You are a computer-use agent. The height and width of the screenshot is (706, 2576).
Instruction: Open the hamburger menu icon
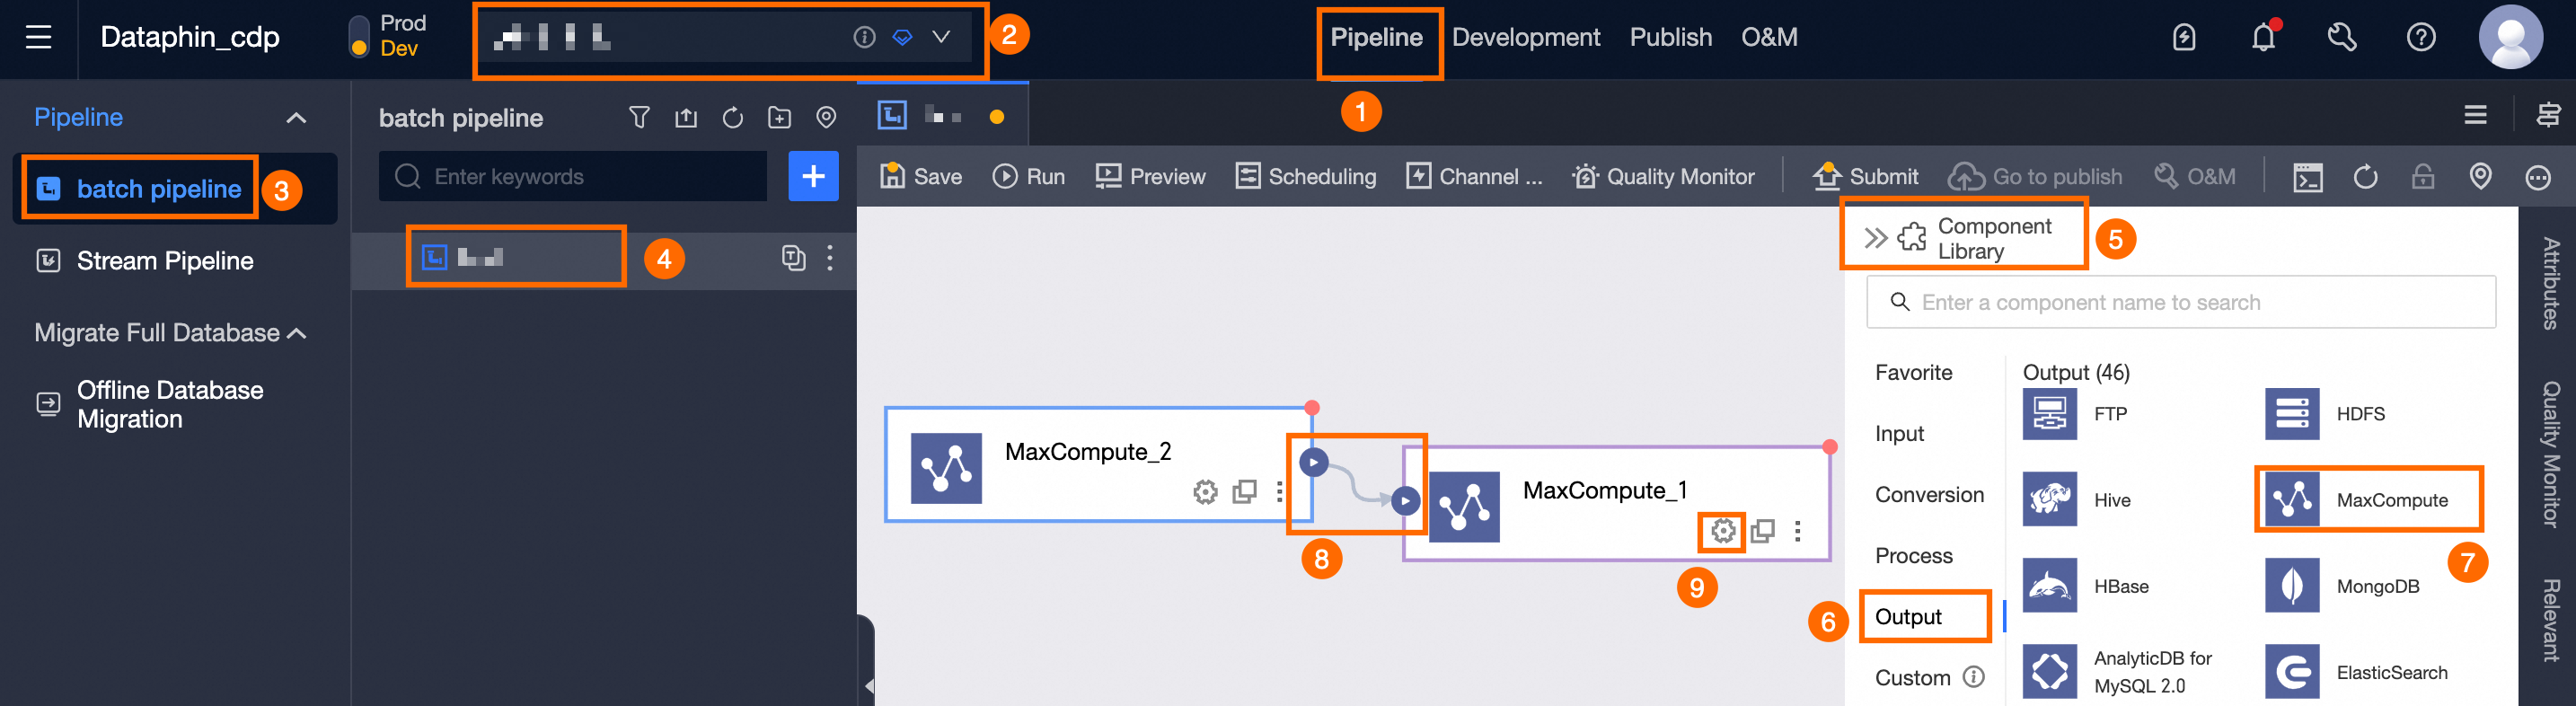coord(38,38)
